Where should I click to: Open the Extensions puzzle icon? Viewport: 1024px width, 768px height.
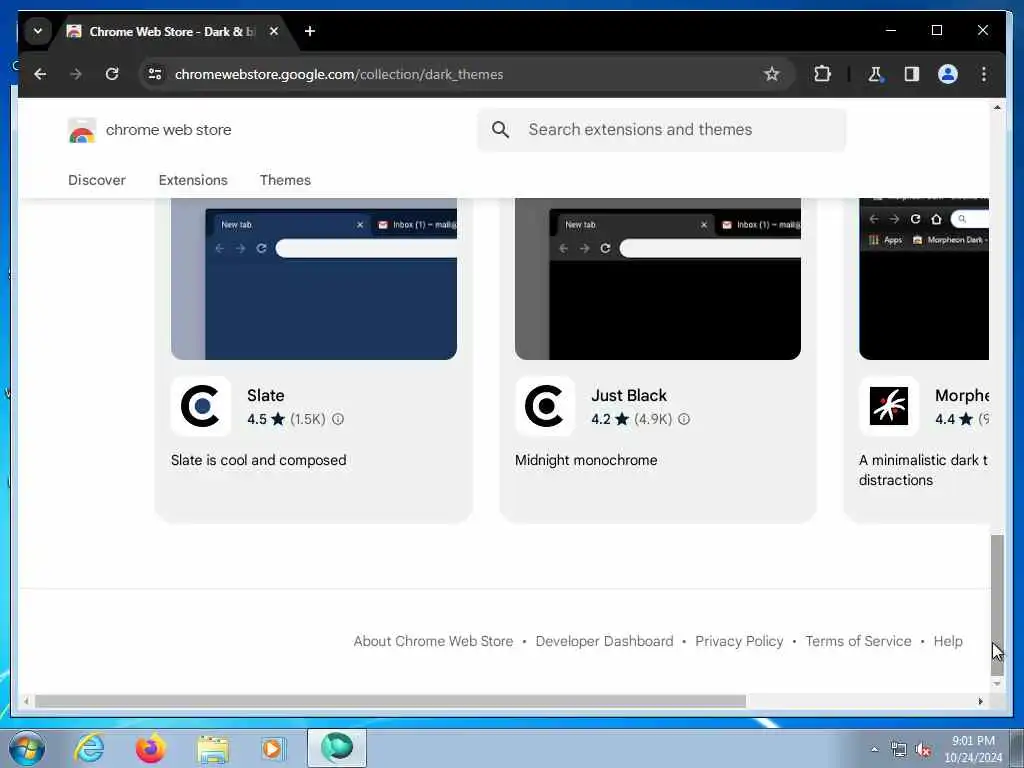point(822,74)
